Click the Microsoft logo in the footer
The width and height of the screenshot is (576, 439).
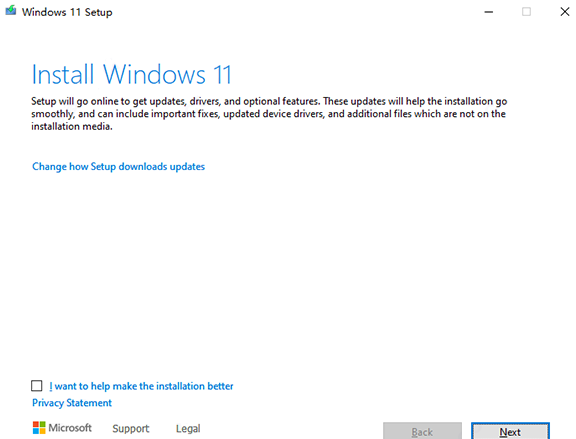[x=62, y=428]
